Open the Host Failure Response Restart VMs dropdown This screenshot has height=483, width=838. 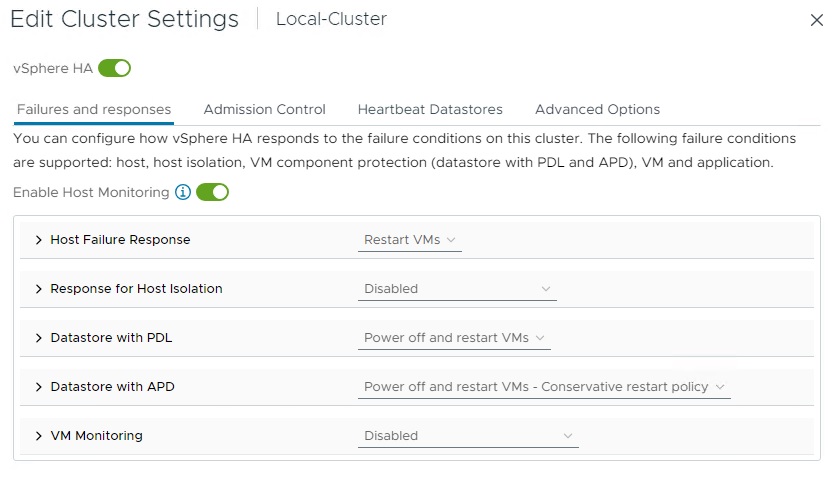410,240
